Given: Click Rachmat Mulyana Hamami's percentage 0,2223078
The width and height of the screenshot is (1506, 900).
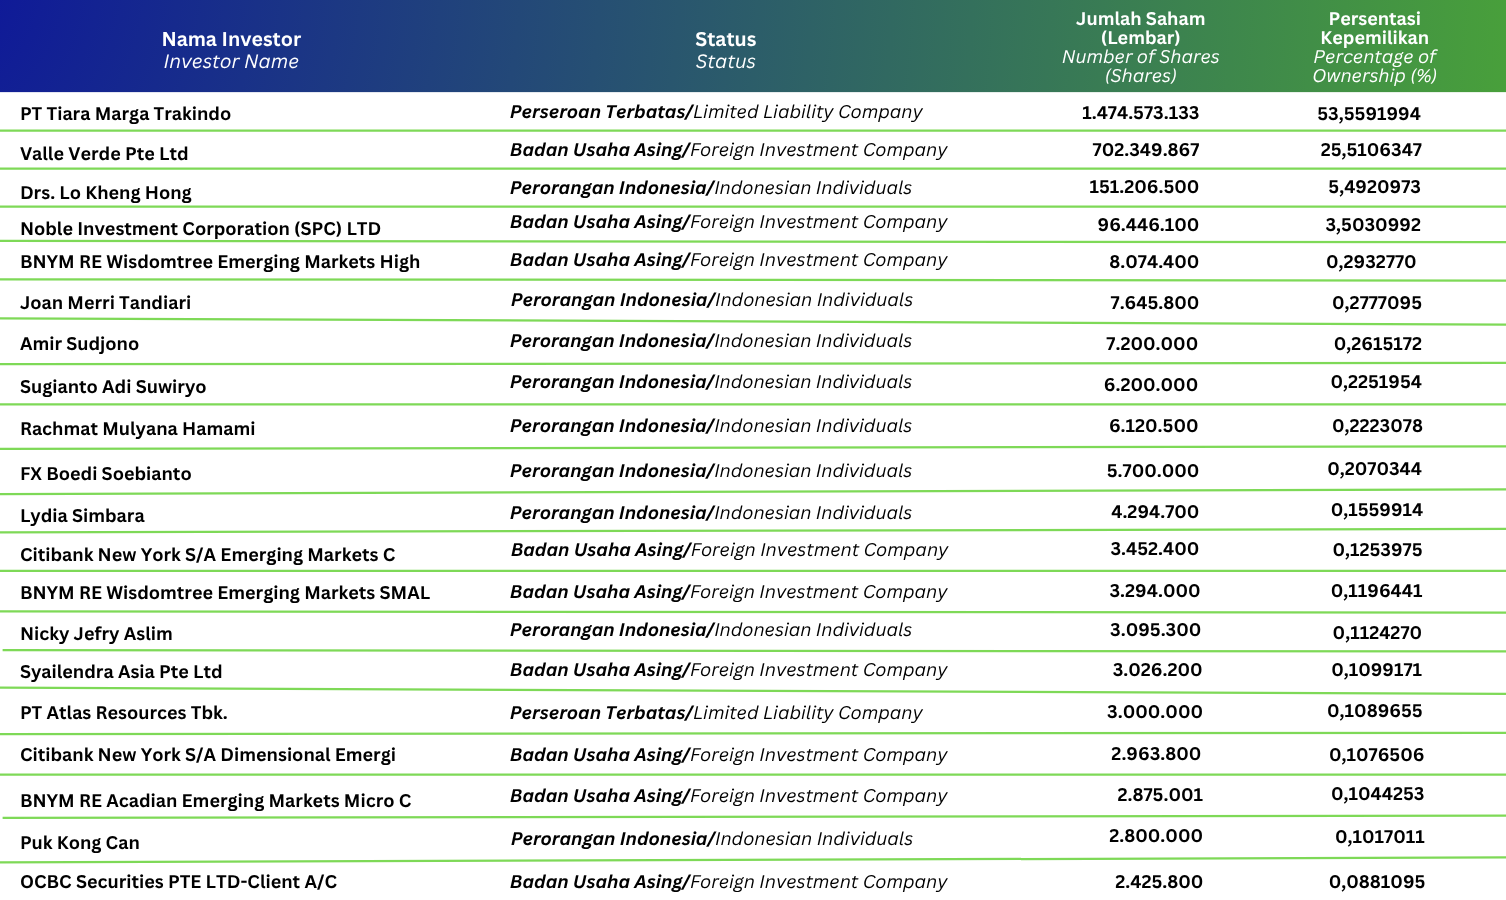Looking at the screenshot, I should tap(1377, 426).
